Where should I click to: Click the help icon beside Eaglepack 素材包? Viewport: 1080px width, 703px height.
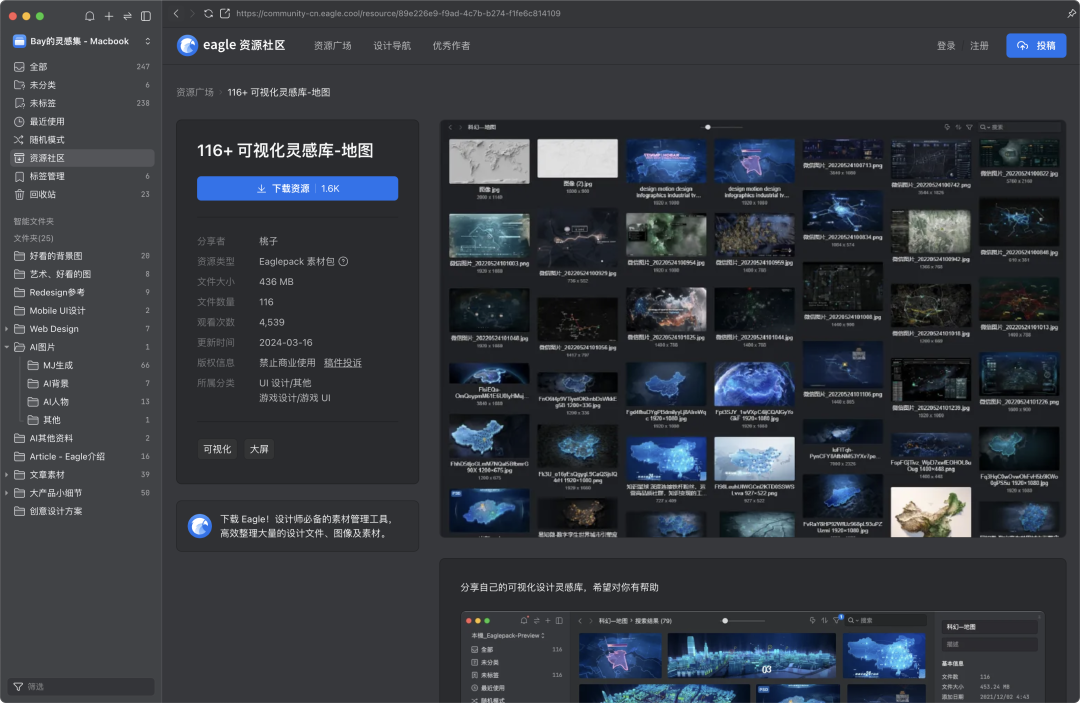tap(343, 262)
